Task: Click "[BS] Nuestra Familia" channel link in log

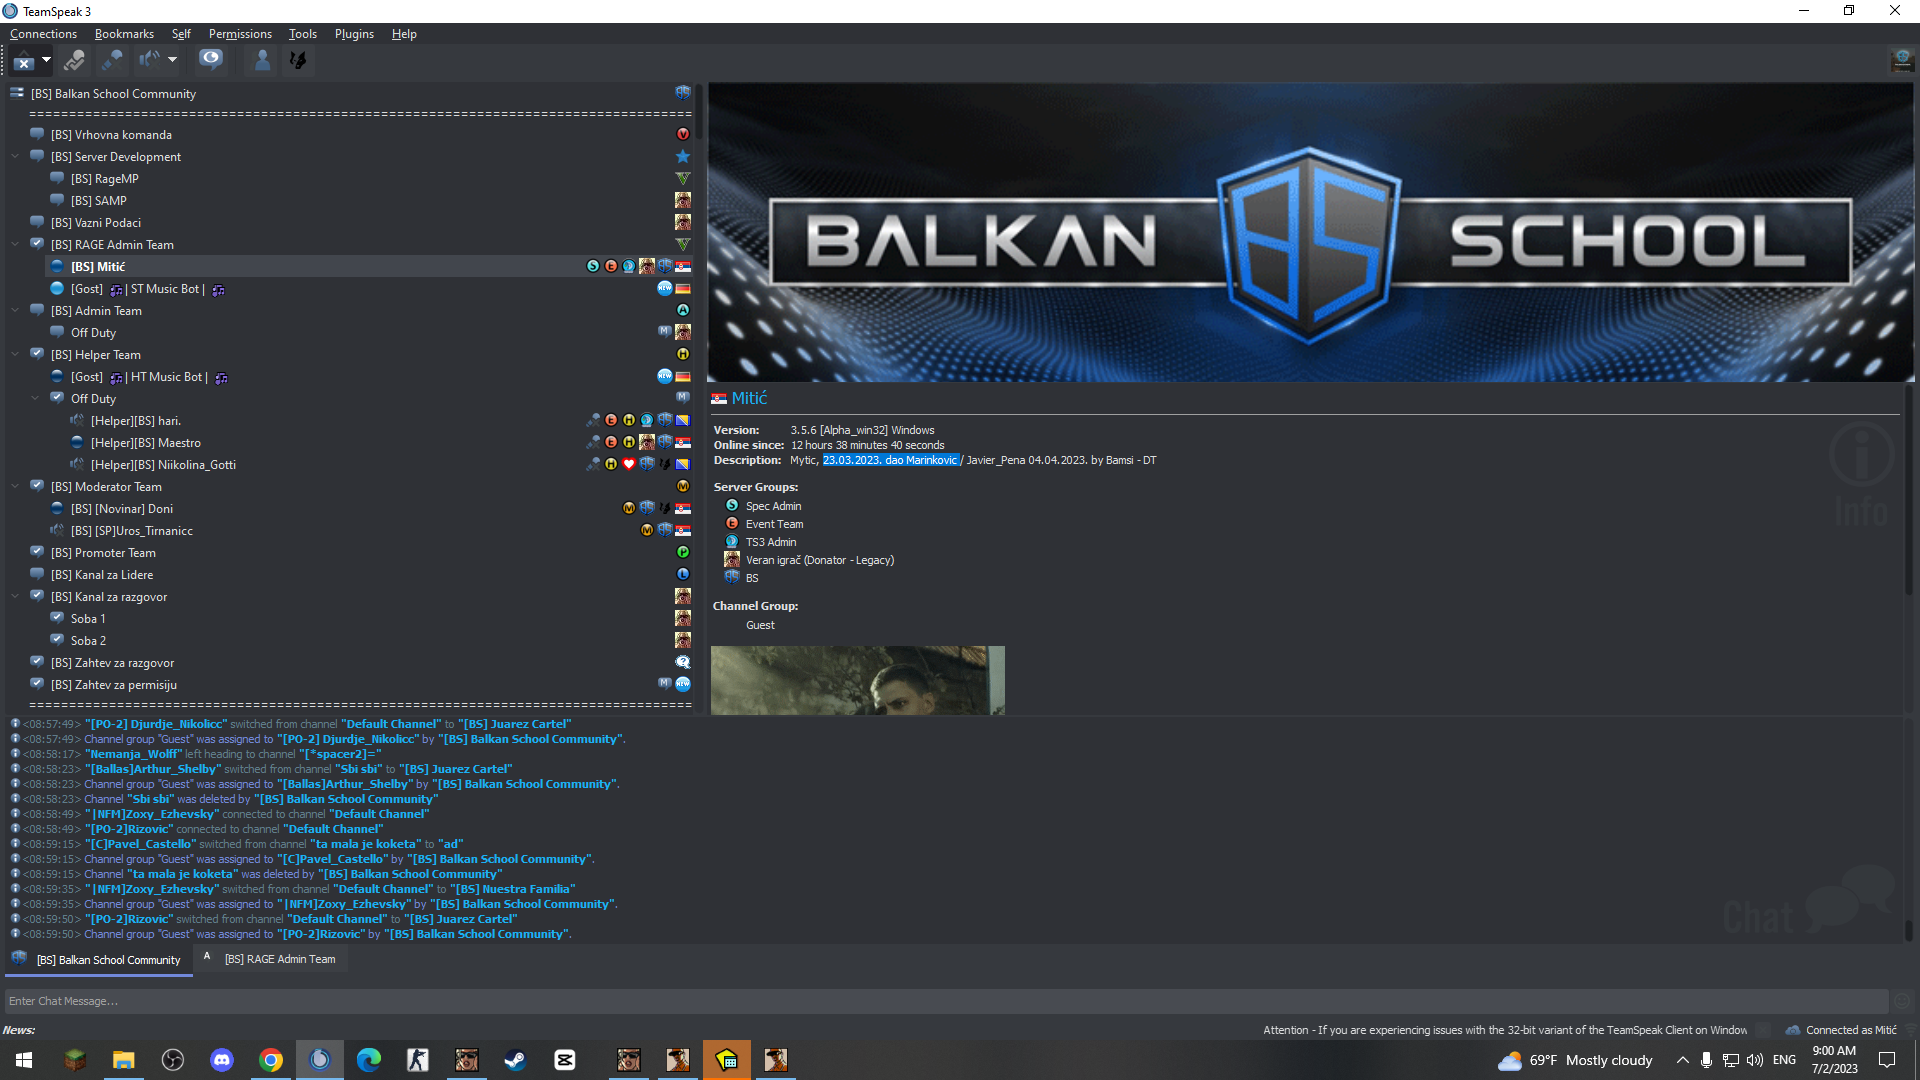Action: pos(513,889)
